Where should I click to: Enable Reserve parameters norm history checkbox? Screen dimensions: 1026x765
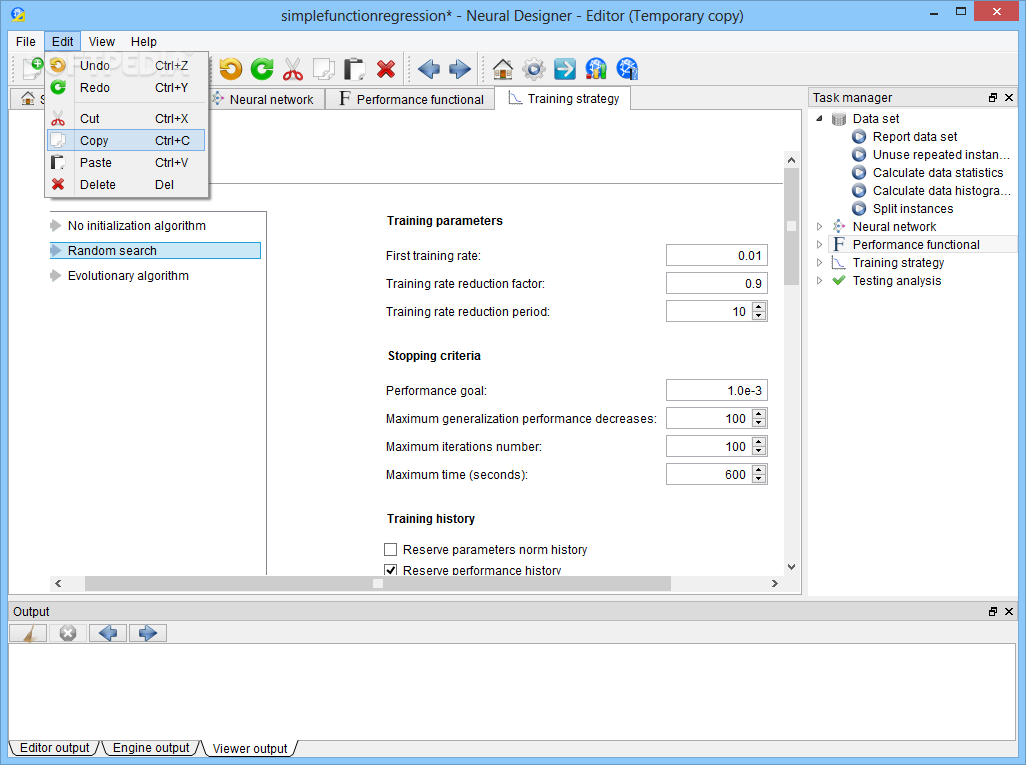[x=391, y=550]
